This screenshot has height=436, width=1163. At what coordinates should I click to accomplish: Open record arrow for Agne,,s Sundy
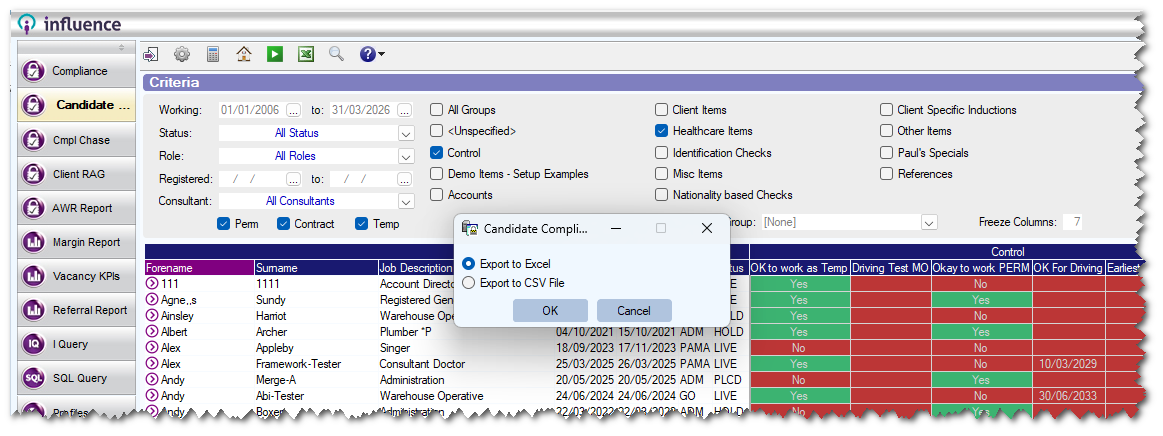click(152, 300)
